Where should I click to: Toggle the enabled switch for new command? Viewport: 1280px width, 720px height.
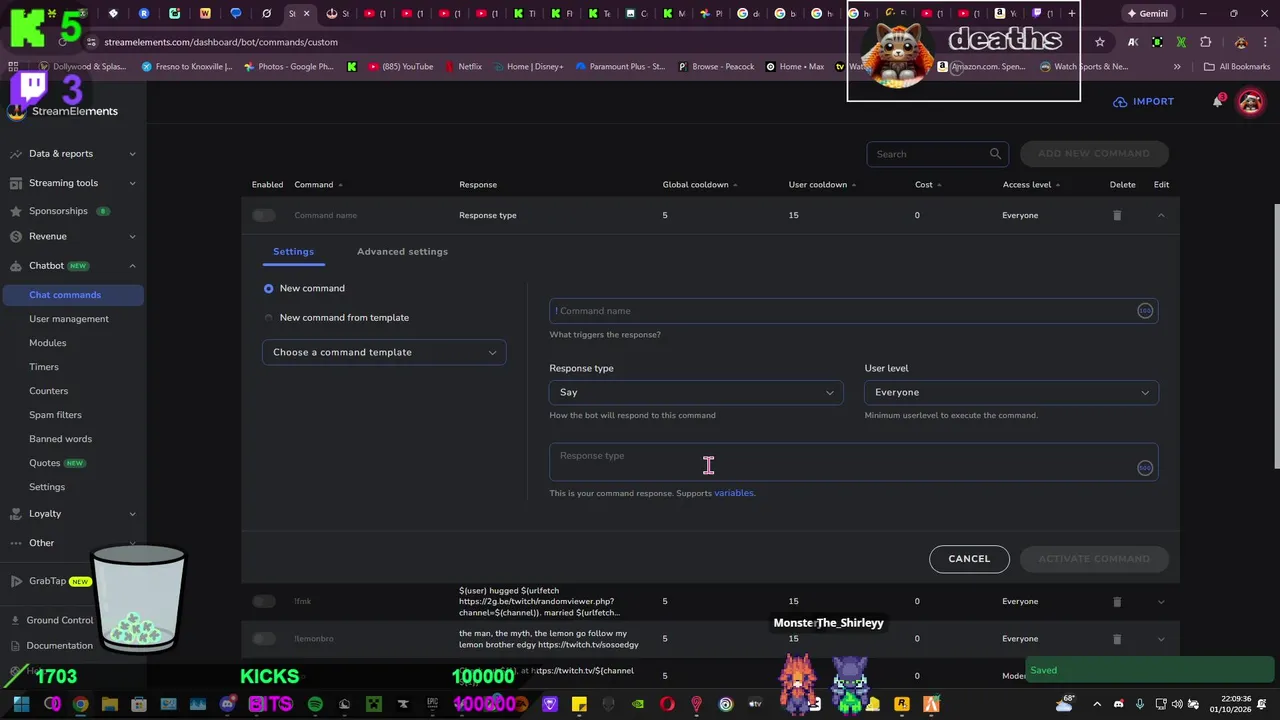[x=264, y=215]
